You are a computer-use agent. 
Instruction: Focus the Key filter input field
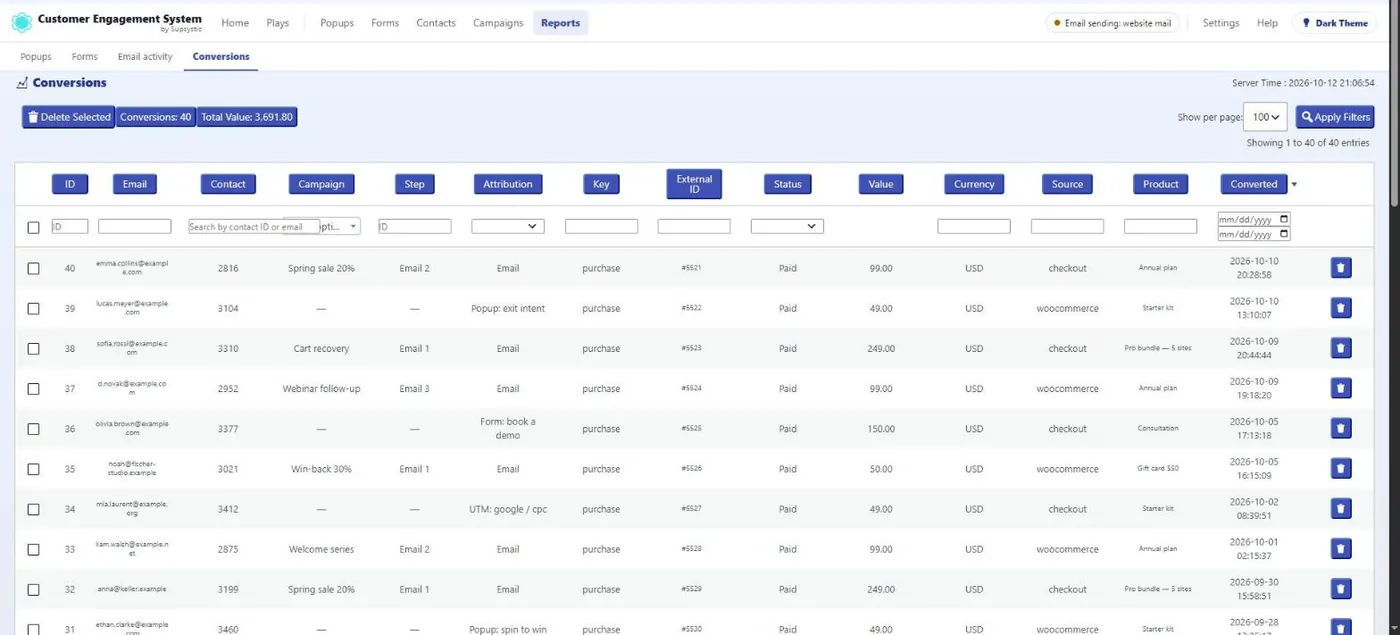[x=601, y=227]
